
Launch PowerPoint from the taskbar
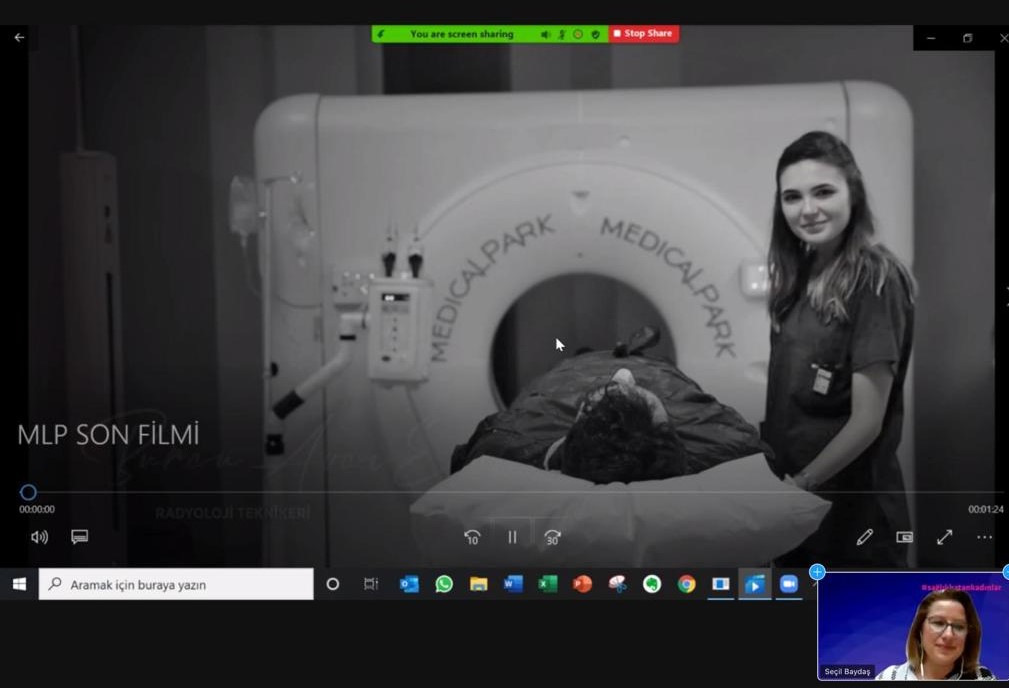(582, 584)
